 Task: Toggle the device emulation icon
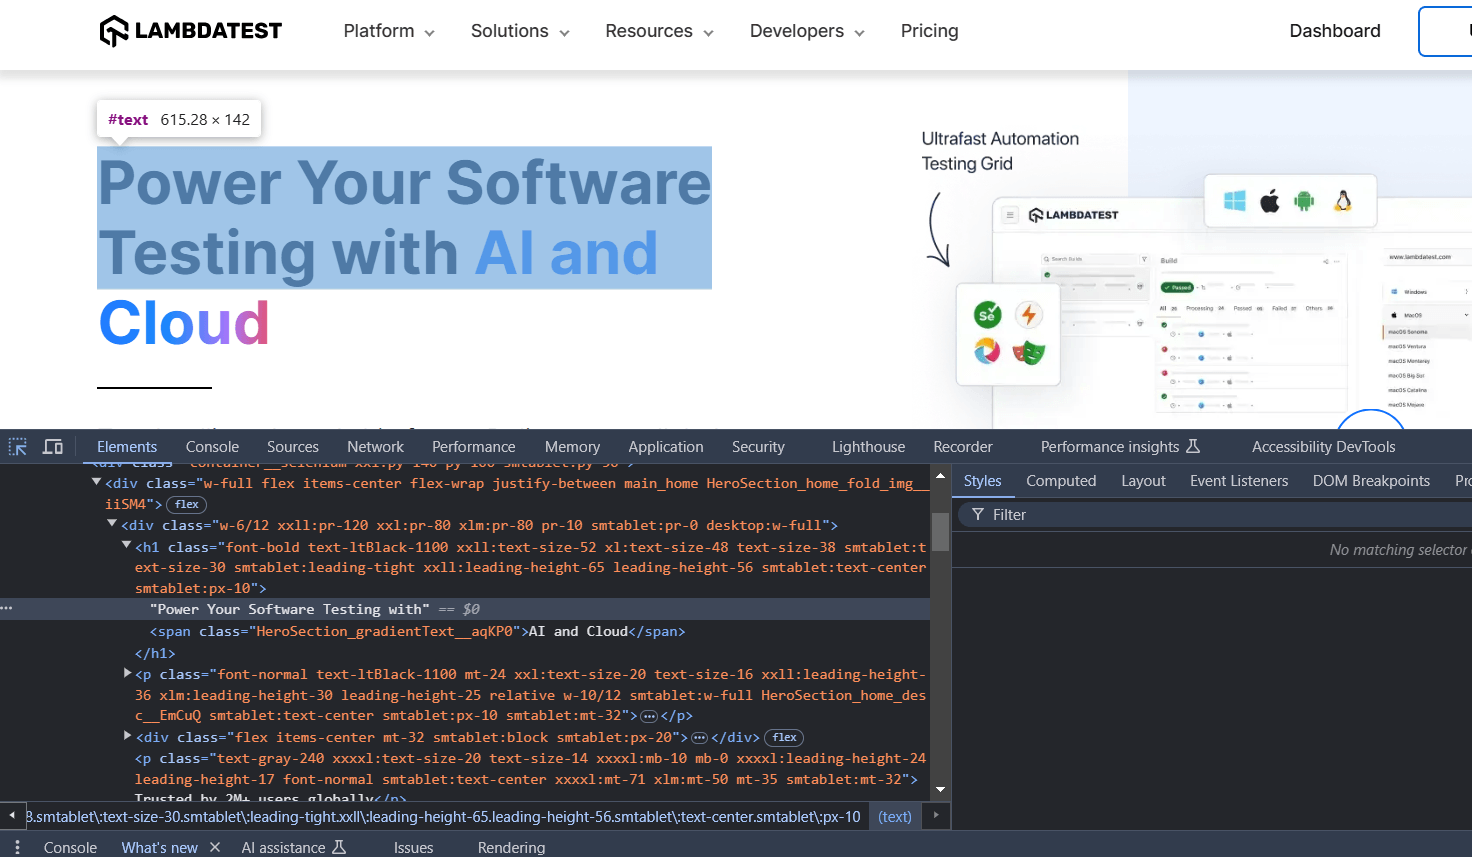52,446
